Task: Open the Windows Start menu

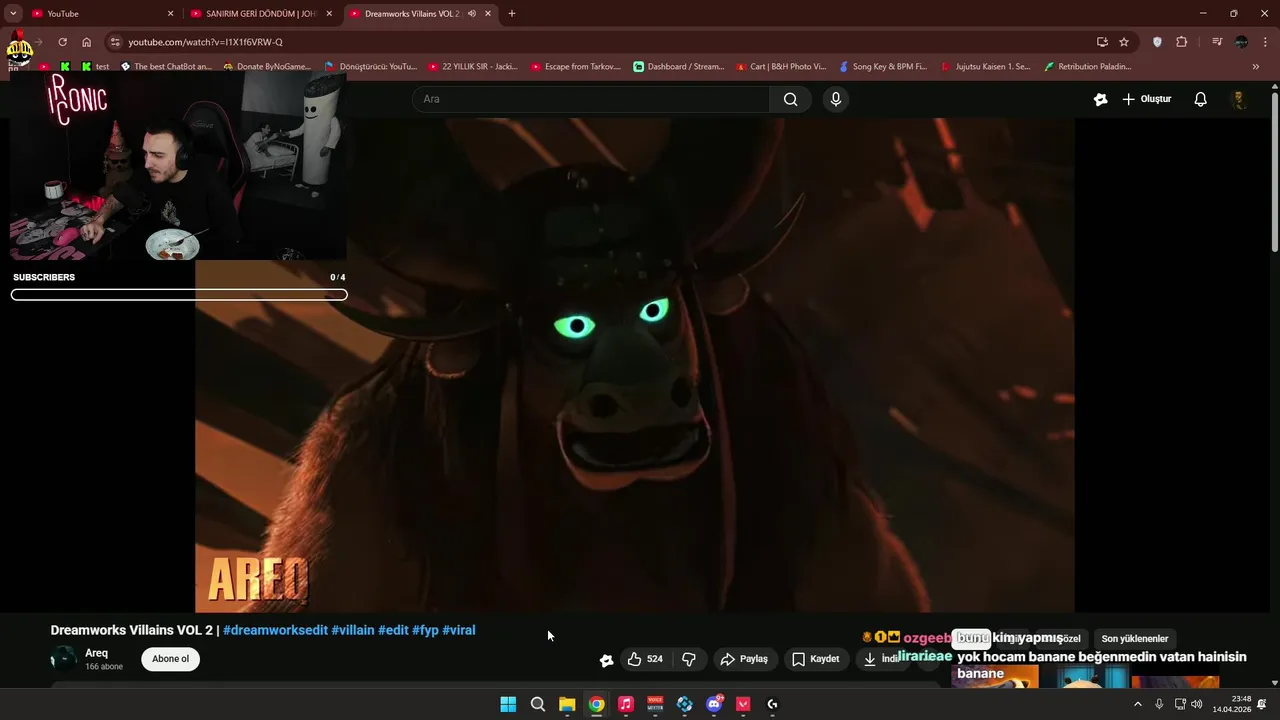Action: tap(508, 704)
